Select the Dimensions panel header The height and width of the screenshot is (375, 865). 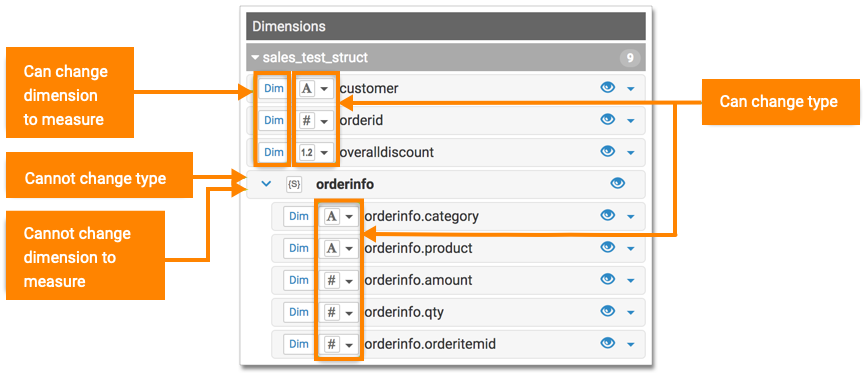446,26
